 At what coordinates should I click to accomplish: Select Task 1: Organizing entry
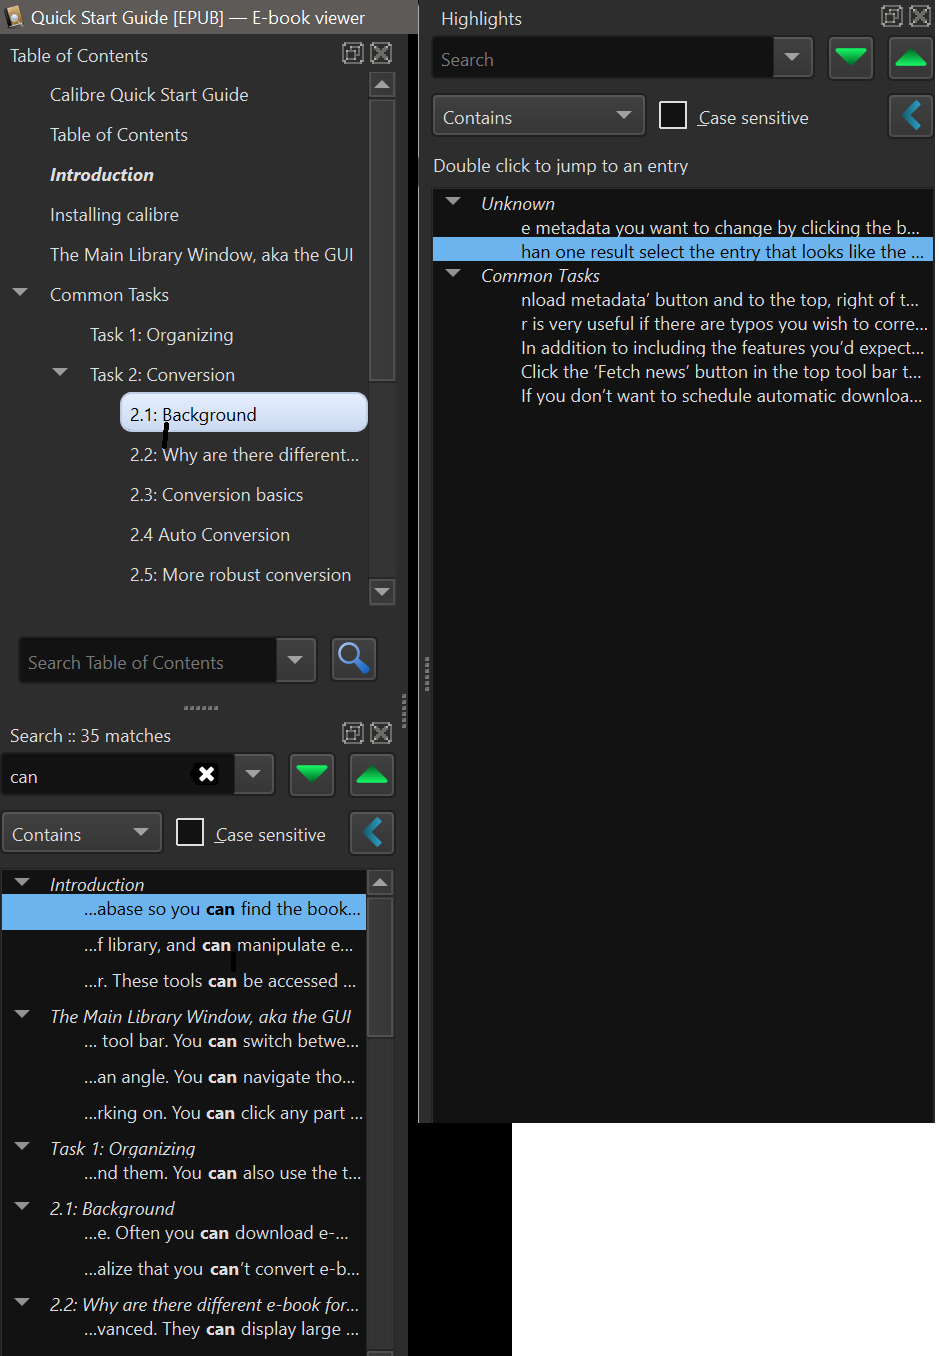point(161,335)
